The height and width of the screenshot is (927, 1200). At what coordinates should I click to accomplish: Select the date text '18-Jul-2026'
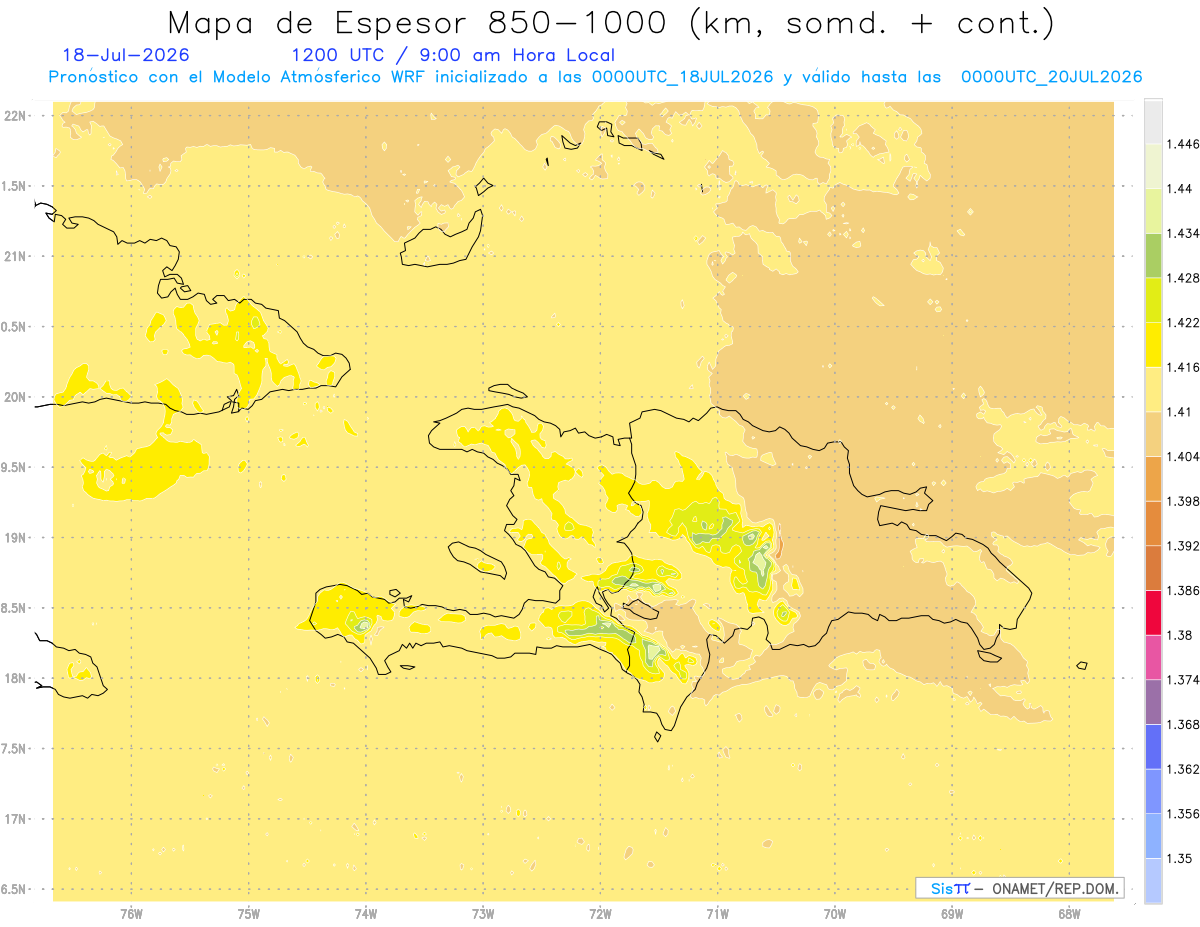click(x=126, y=55)
